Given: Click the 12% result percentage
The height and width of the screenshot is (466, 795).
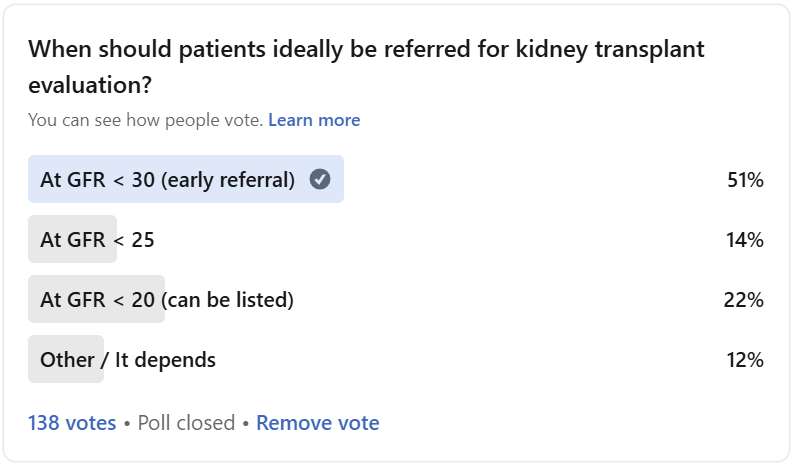Looking at the screenshot, I should [x=745, y=359].
